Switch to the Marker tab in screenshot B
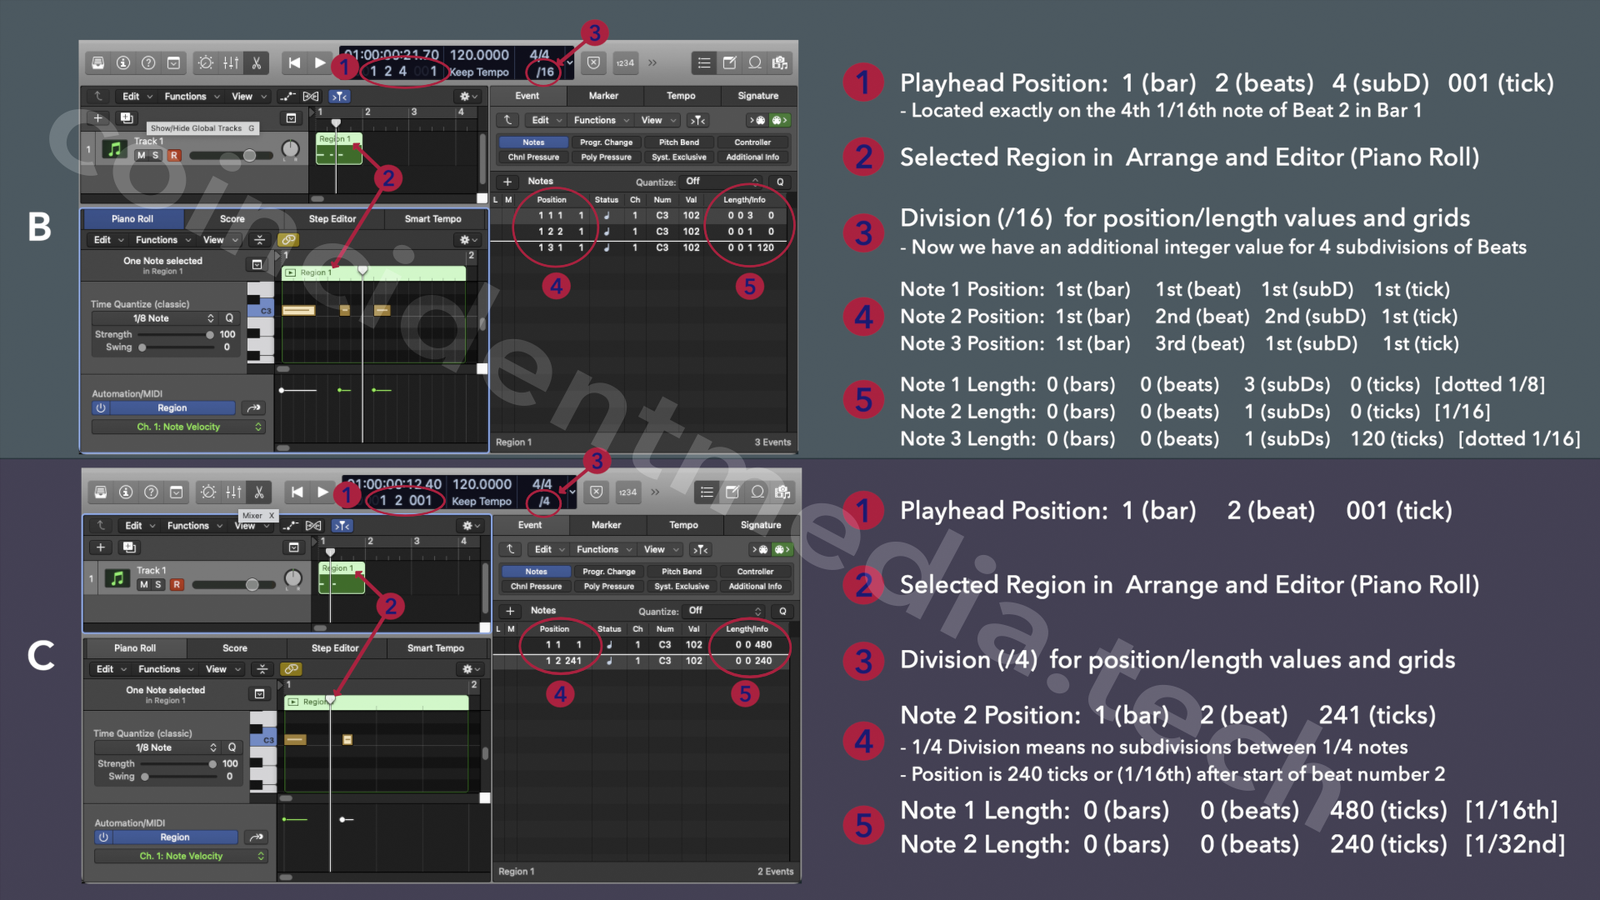 pos(603,96)
